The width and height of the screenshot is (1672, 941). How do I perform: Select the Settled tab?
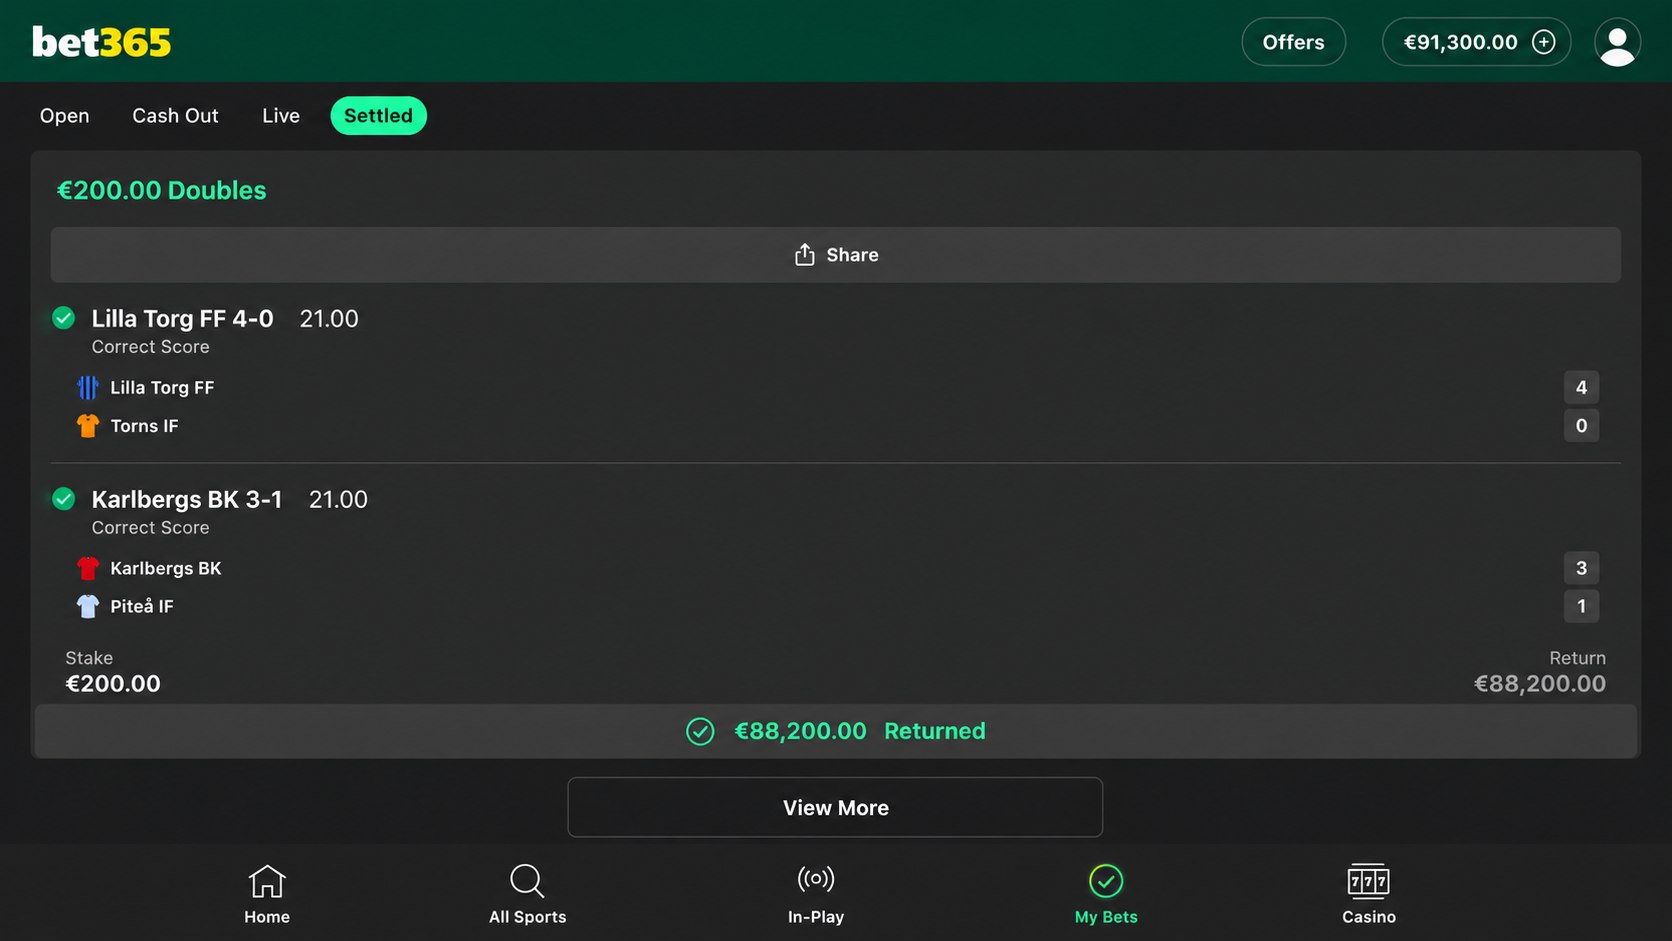click(378, 116)
